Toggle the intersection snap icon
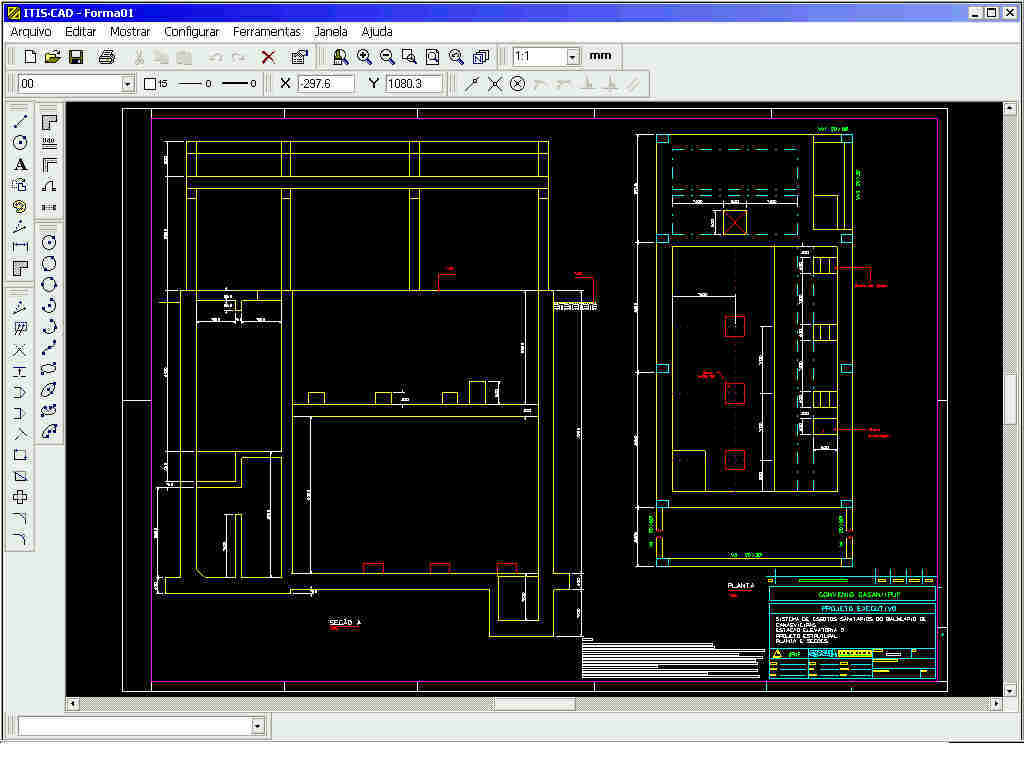 point(495,84)
